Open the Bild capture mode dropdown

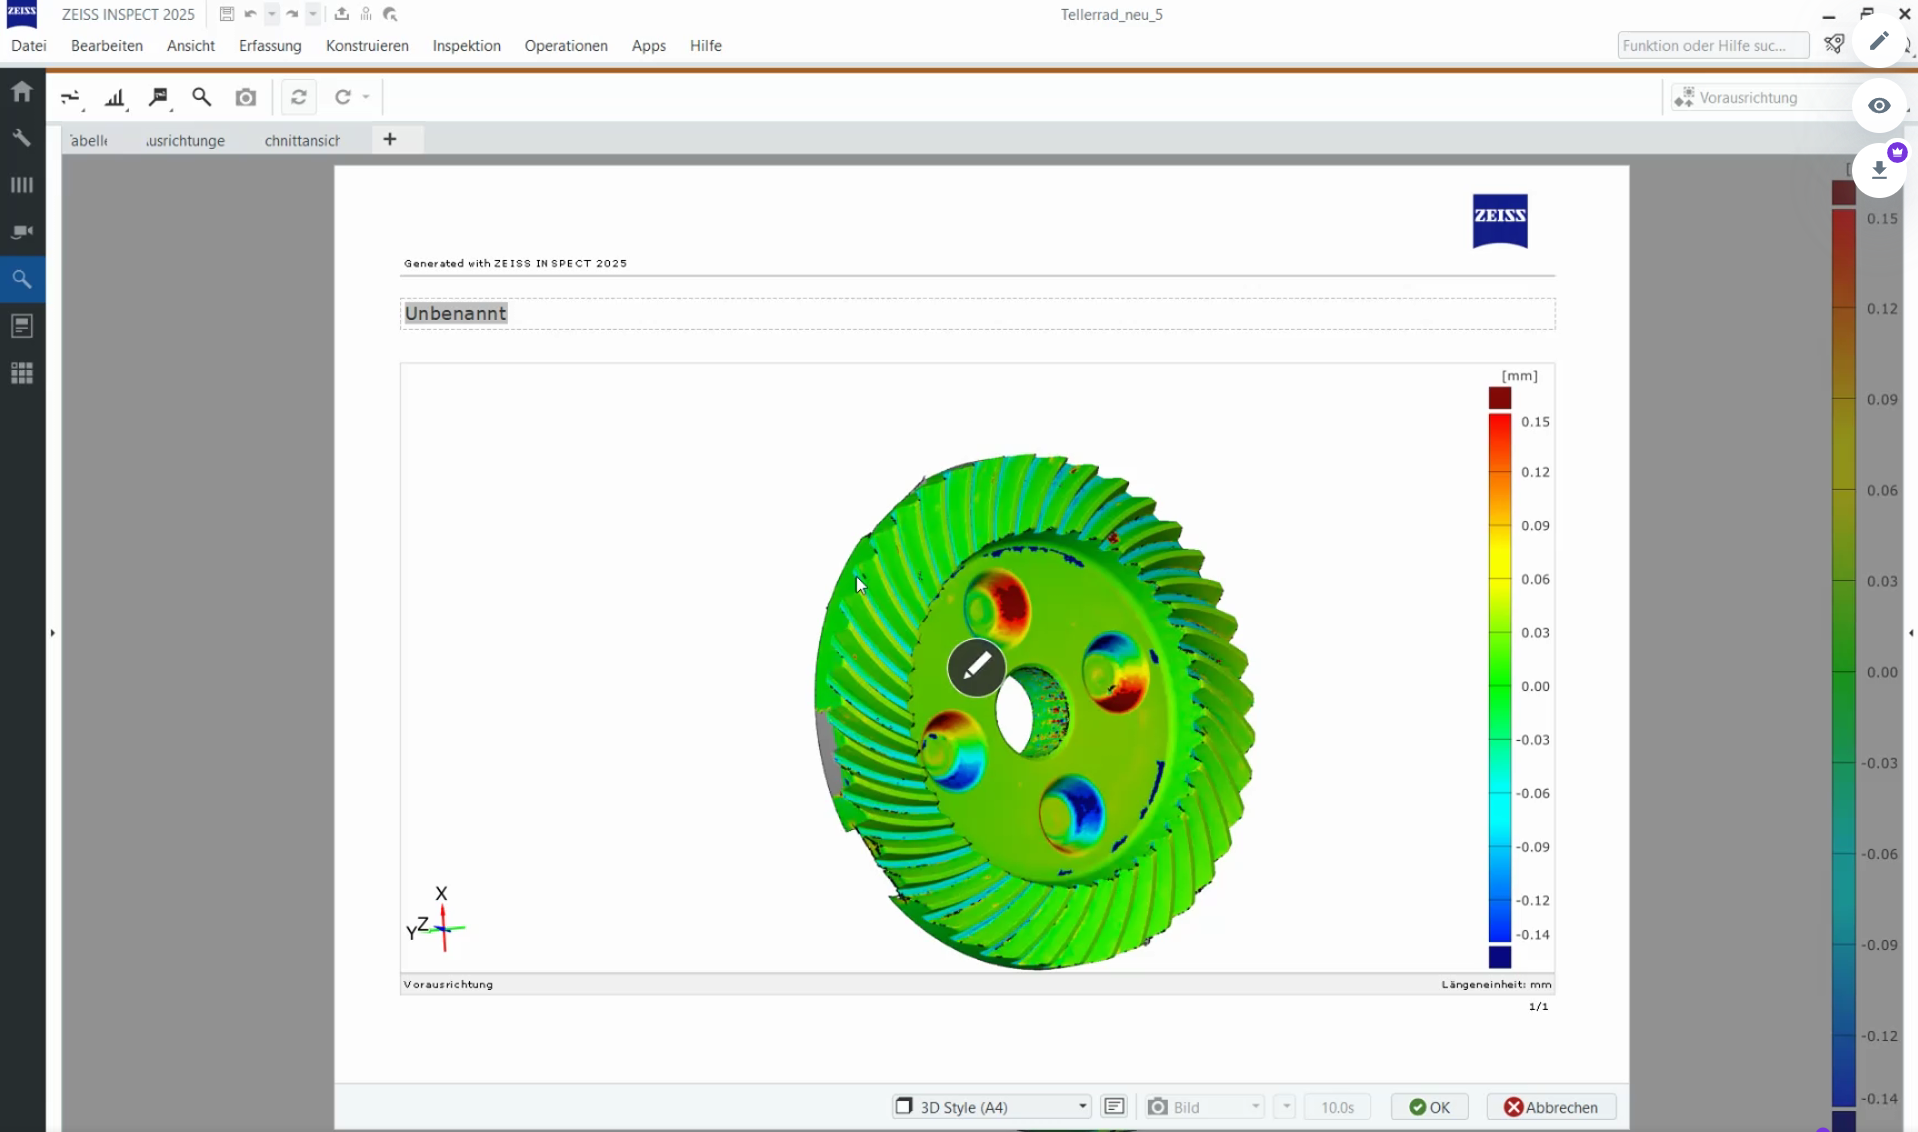tap(1205, 1107)
